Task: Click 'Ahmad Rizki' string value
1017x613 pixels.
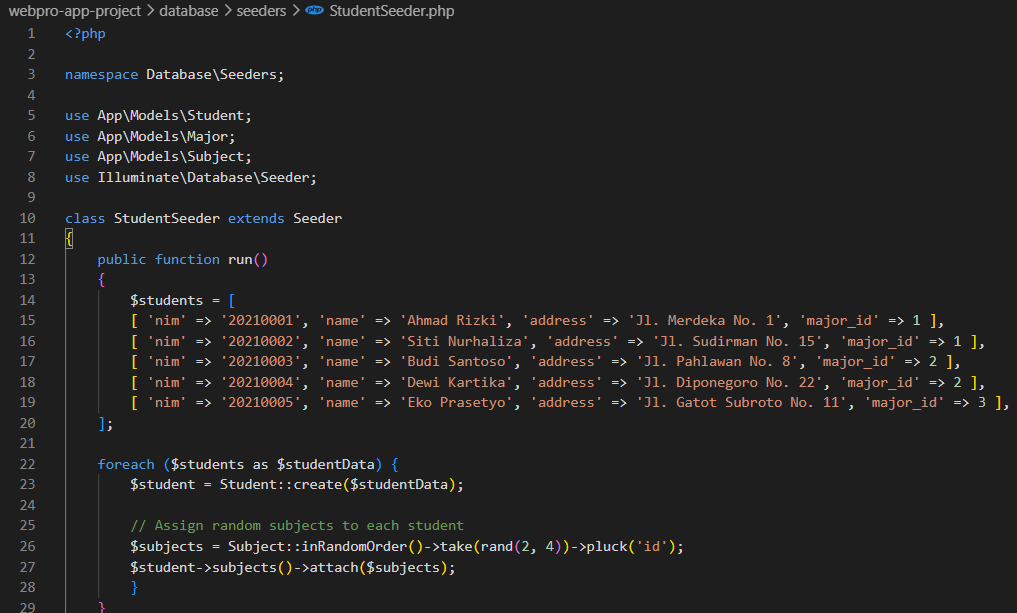Action: tap(451, 320)
